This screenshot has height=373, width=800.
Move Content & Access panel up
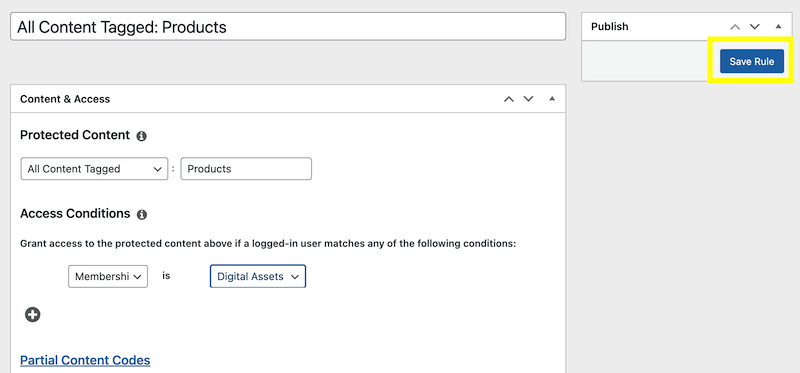tap(509, 99)
